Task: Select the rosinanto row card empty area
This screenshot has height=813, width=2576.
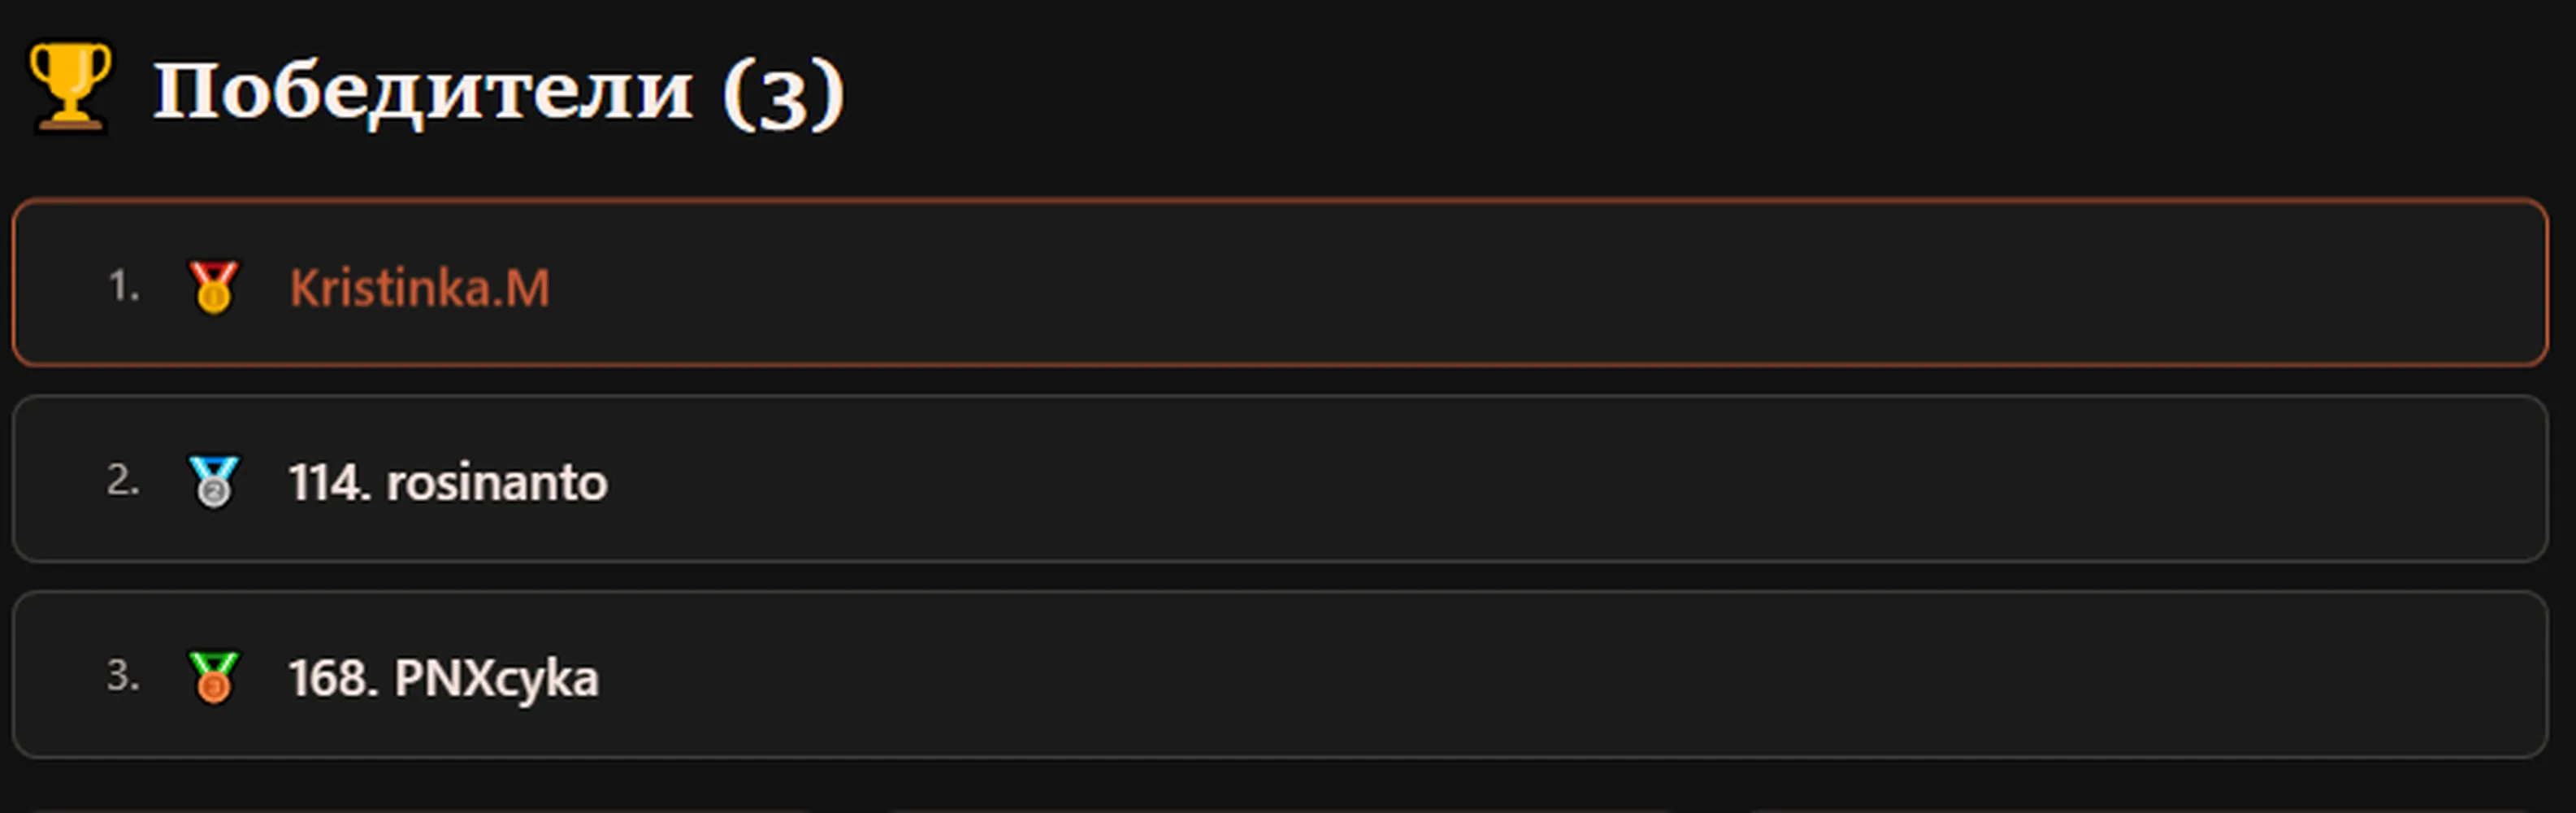Action: click(x=1500, y=479)
